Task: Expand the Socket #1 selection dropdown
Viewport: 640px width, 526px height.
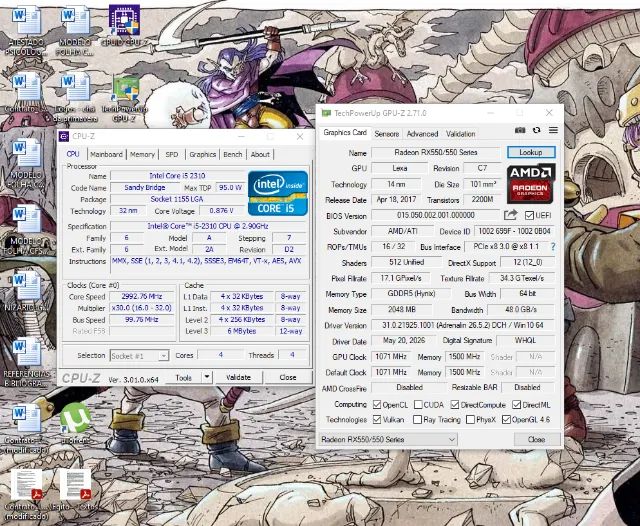Action: pyautogui.click(x=163, y=356)
